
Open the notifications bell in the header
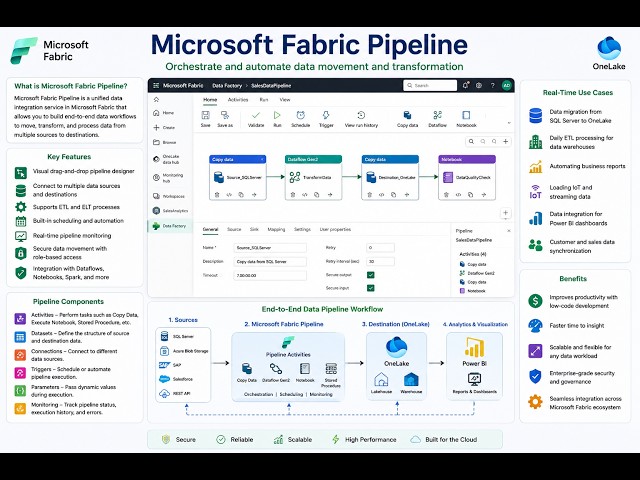465,85
